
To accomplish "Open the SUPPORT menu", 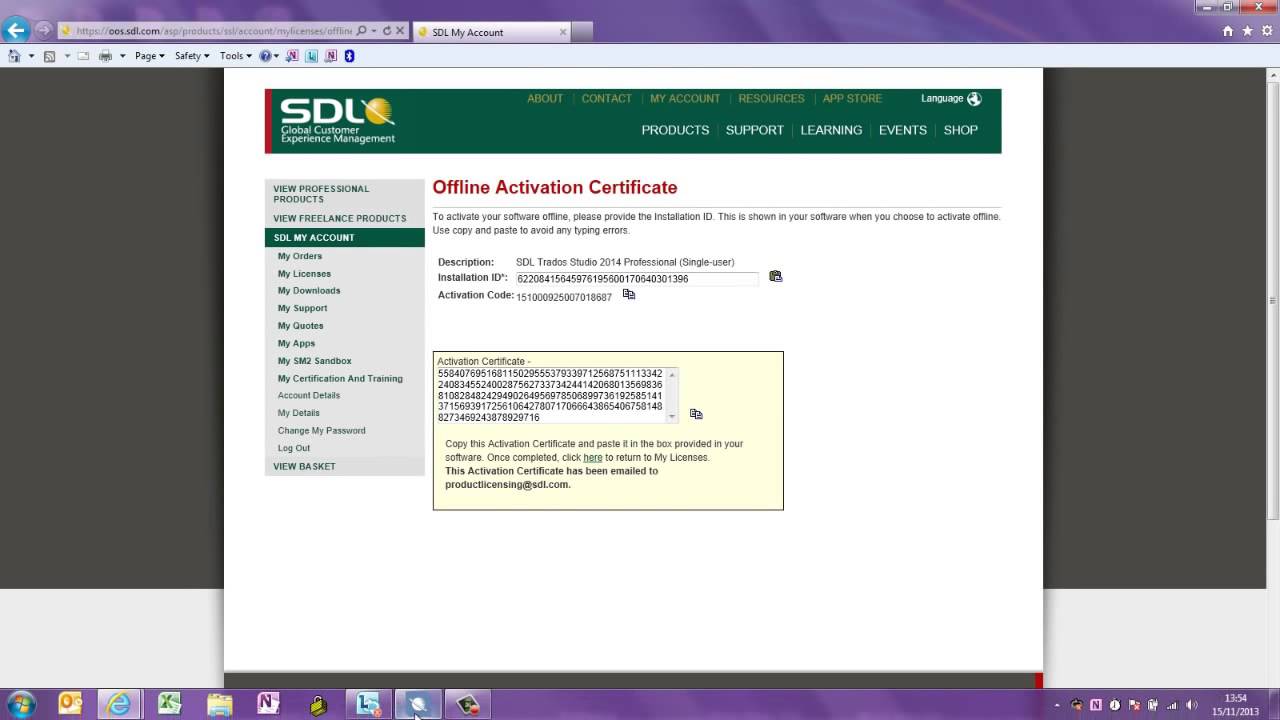I will pyautogui.click(x=754, y=130).
